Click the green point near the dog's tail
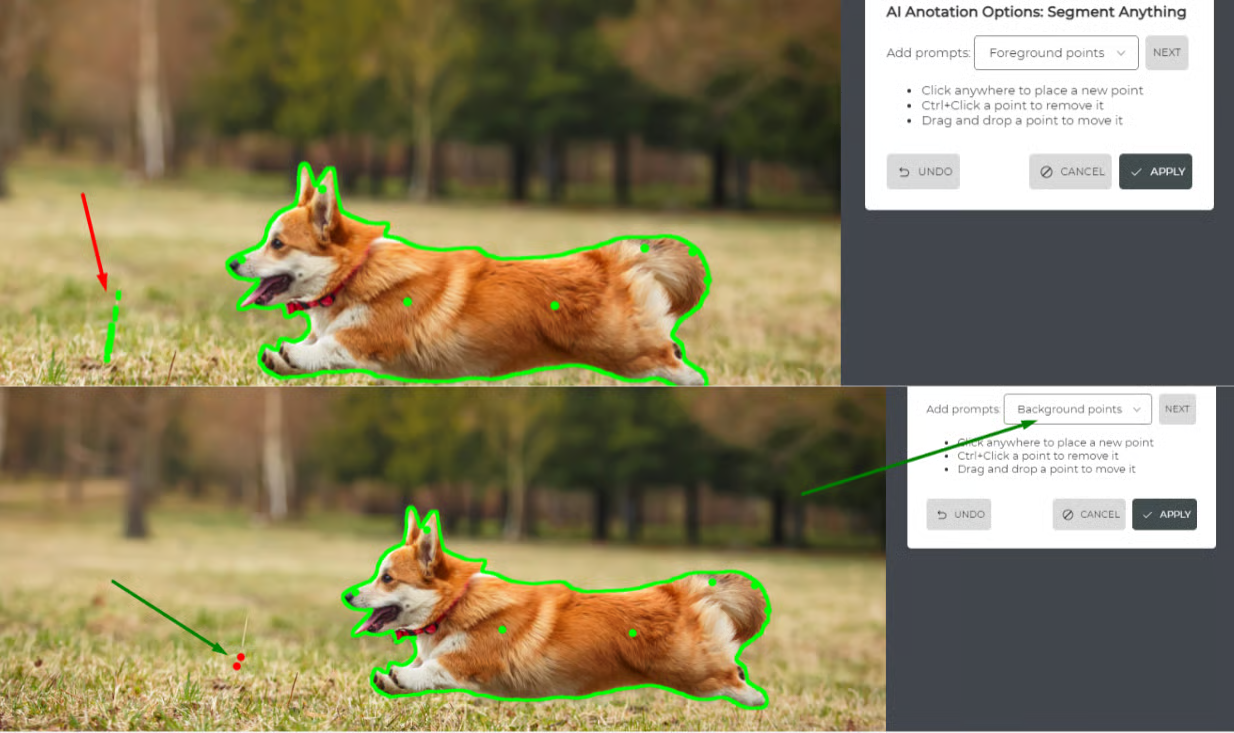The height and width of the screenshot is (733, 1234). point(646,247)
